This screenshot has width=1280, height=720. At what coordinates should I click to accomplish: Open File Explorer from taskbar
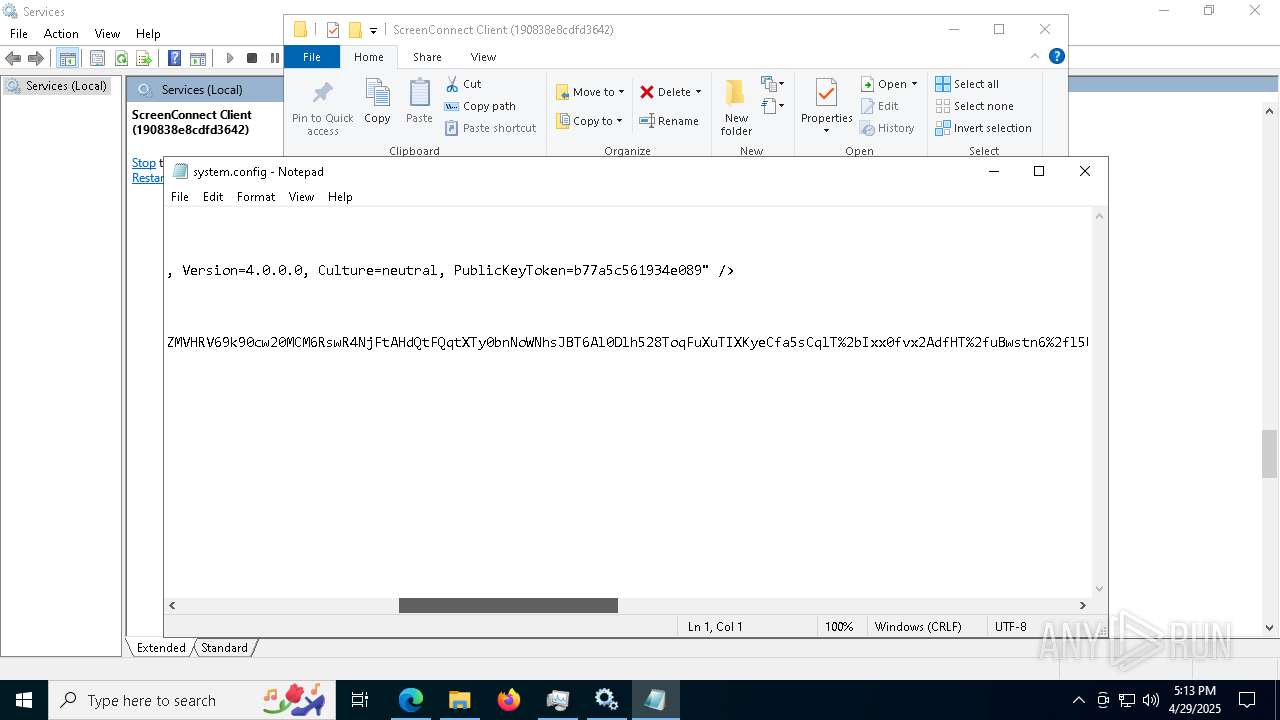(459, 700)
